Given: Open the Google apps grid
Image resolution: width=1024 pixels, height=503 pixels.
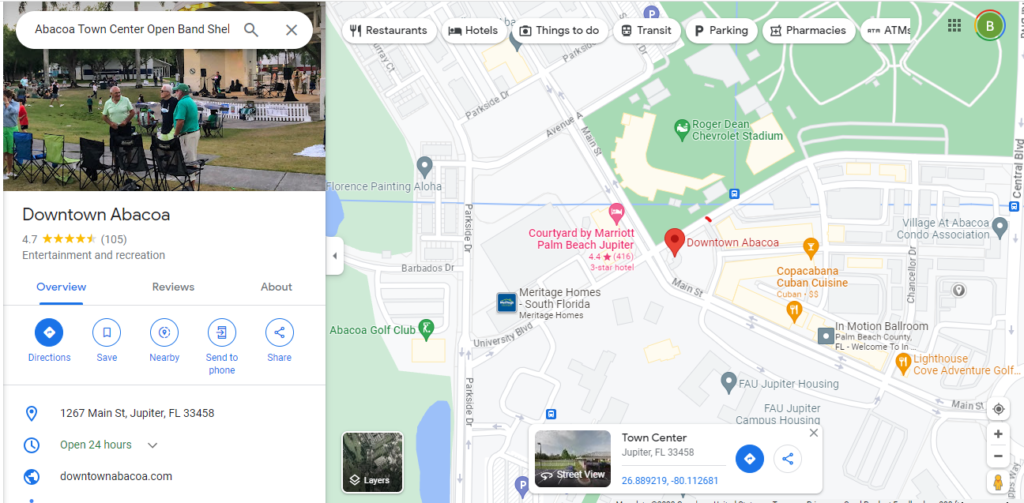Looking at the screenshot, I should [954, 25].
